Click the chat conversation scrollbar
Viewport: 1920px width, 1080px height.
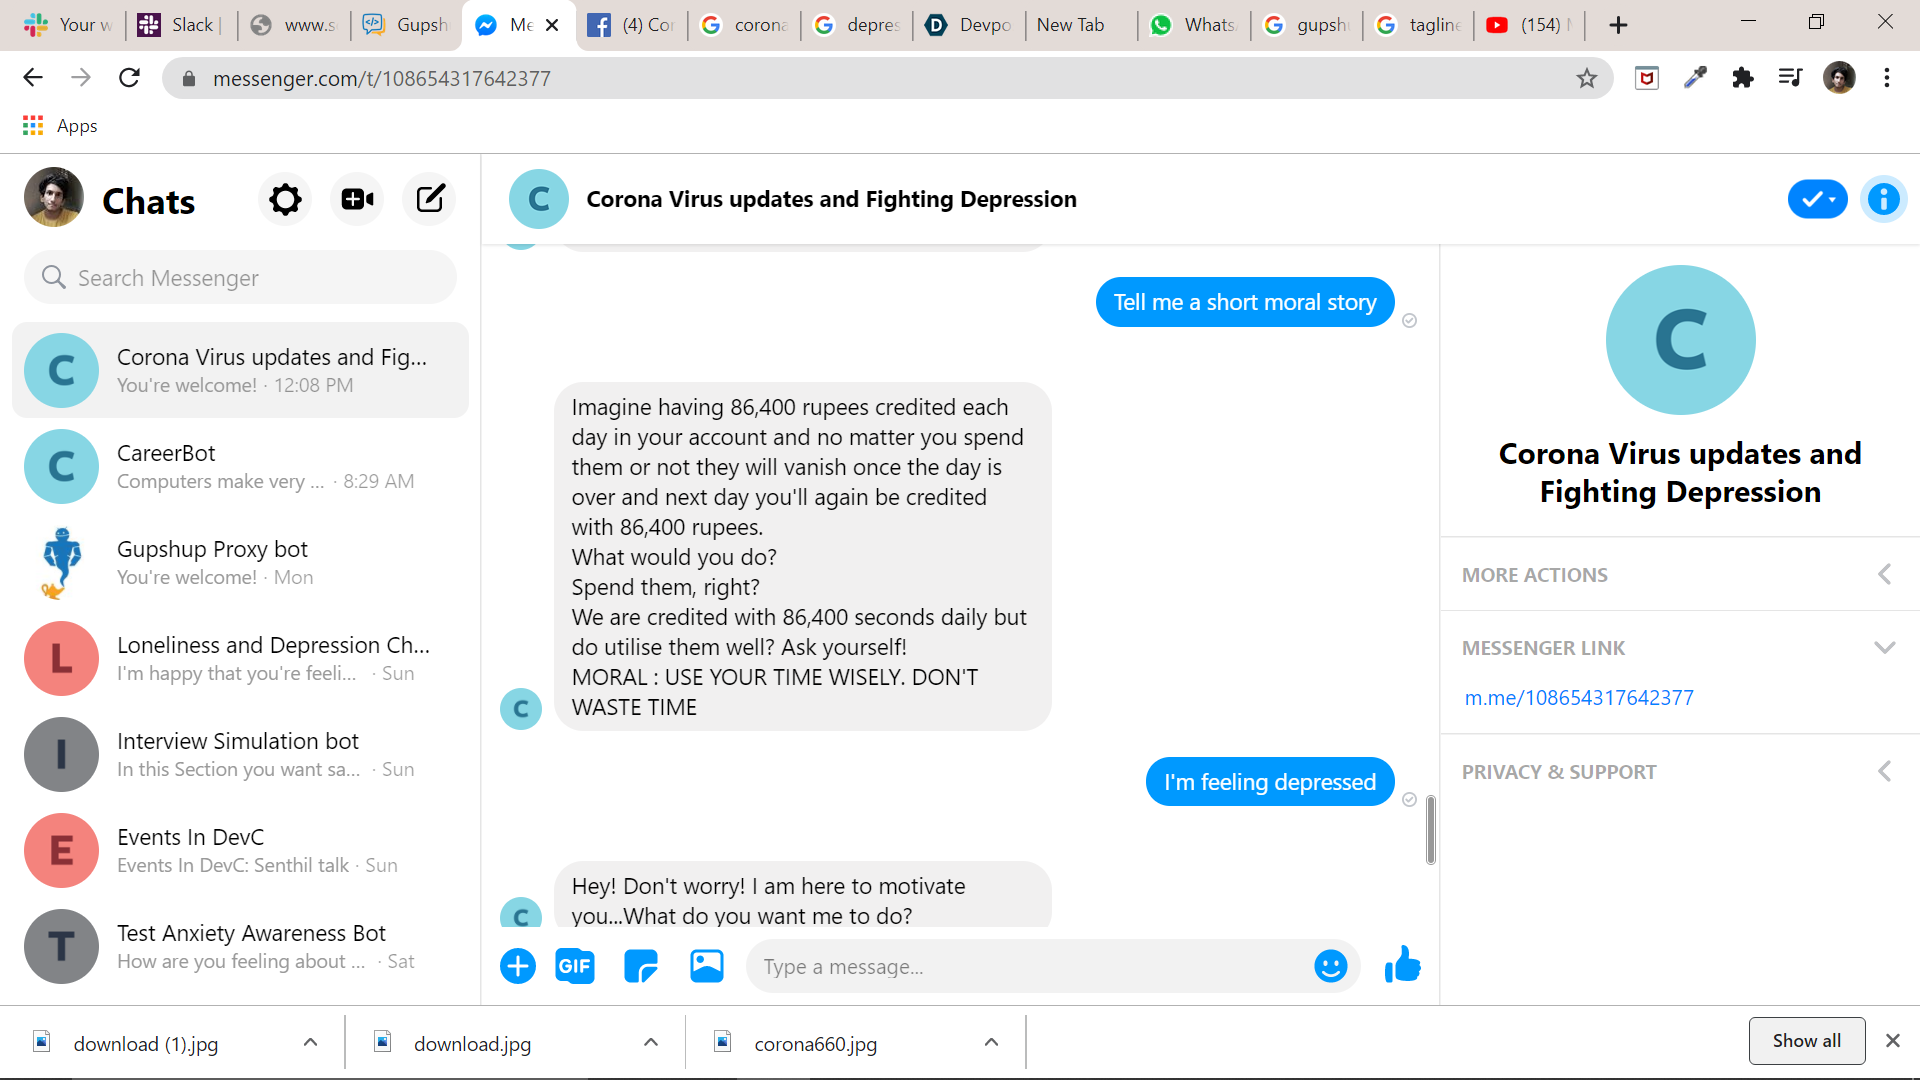(x=1431, y=830)
